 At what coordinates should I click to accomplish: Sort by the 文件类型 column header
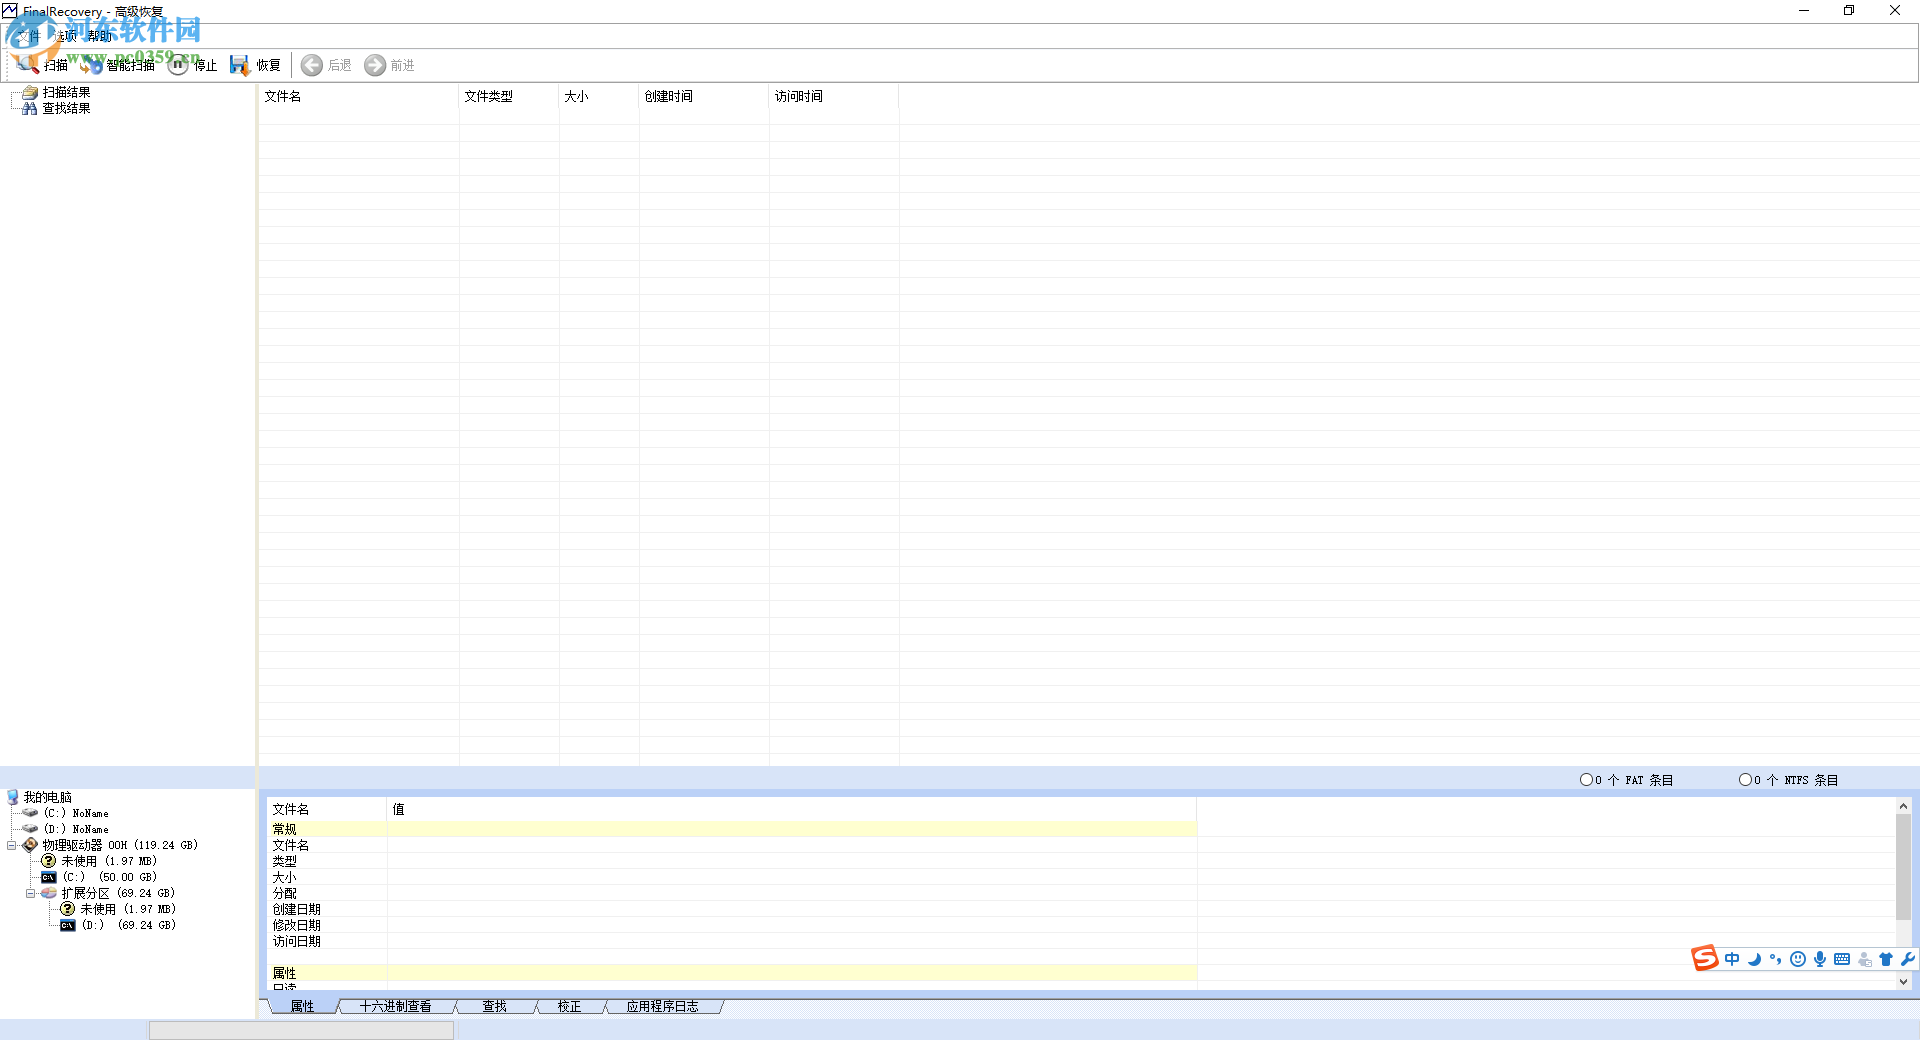(509, 96)
